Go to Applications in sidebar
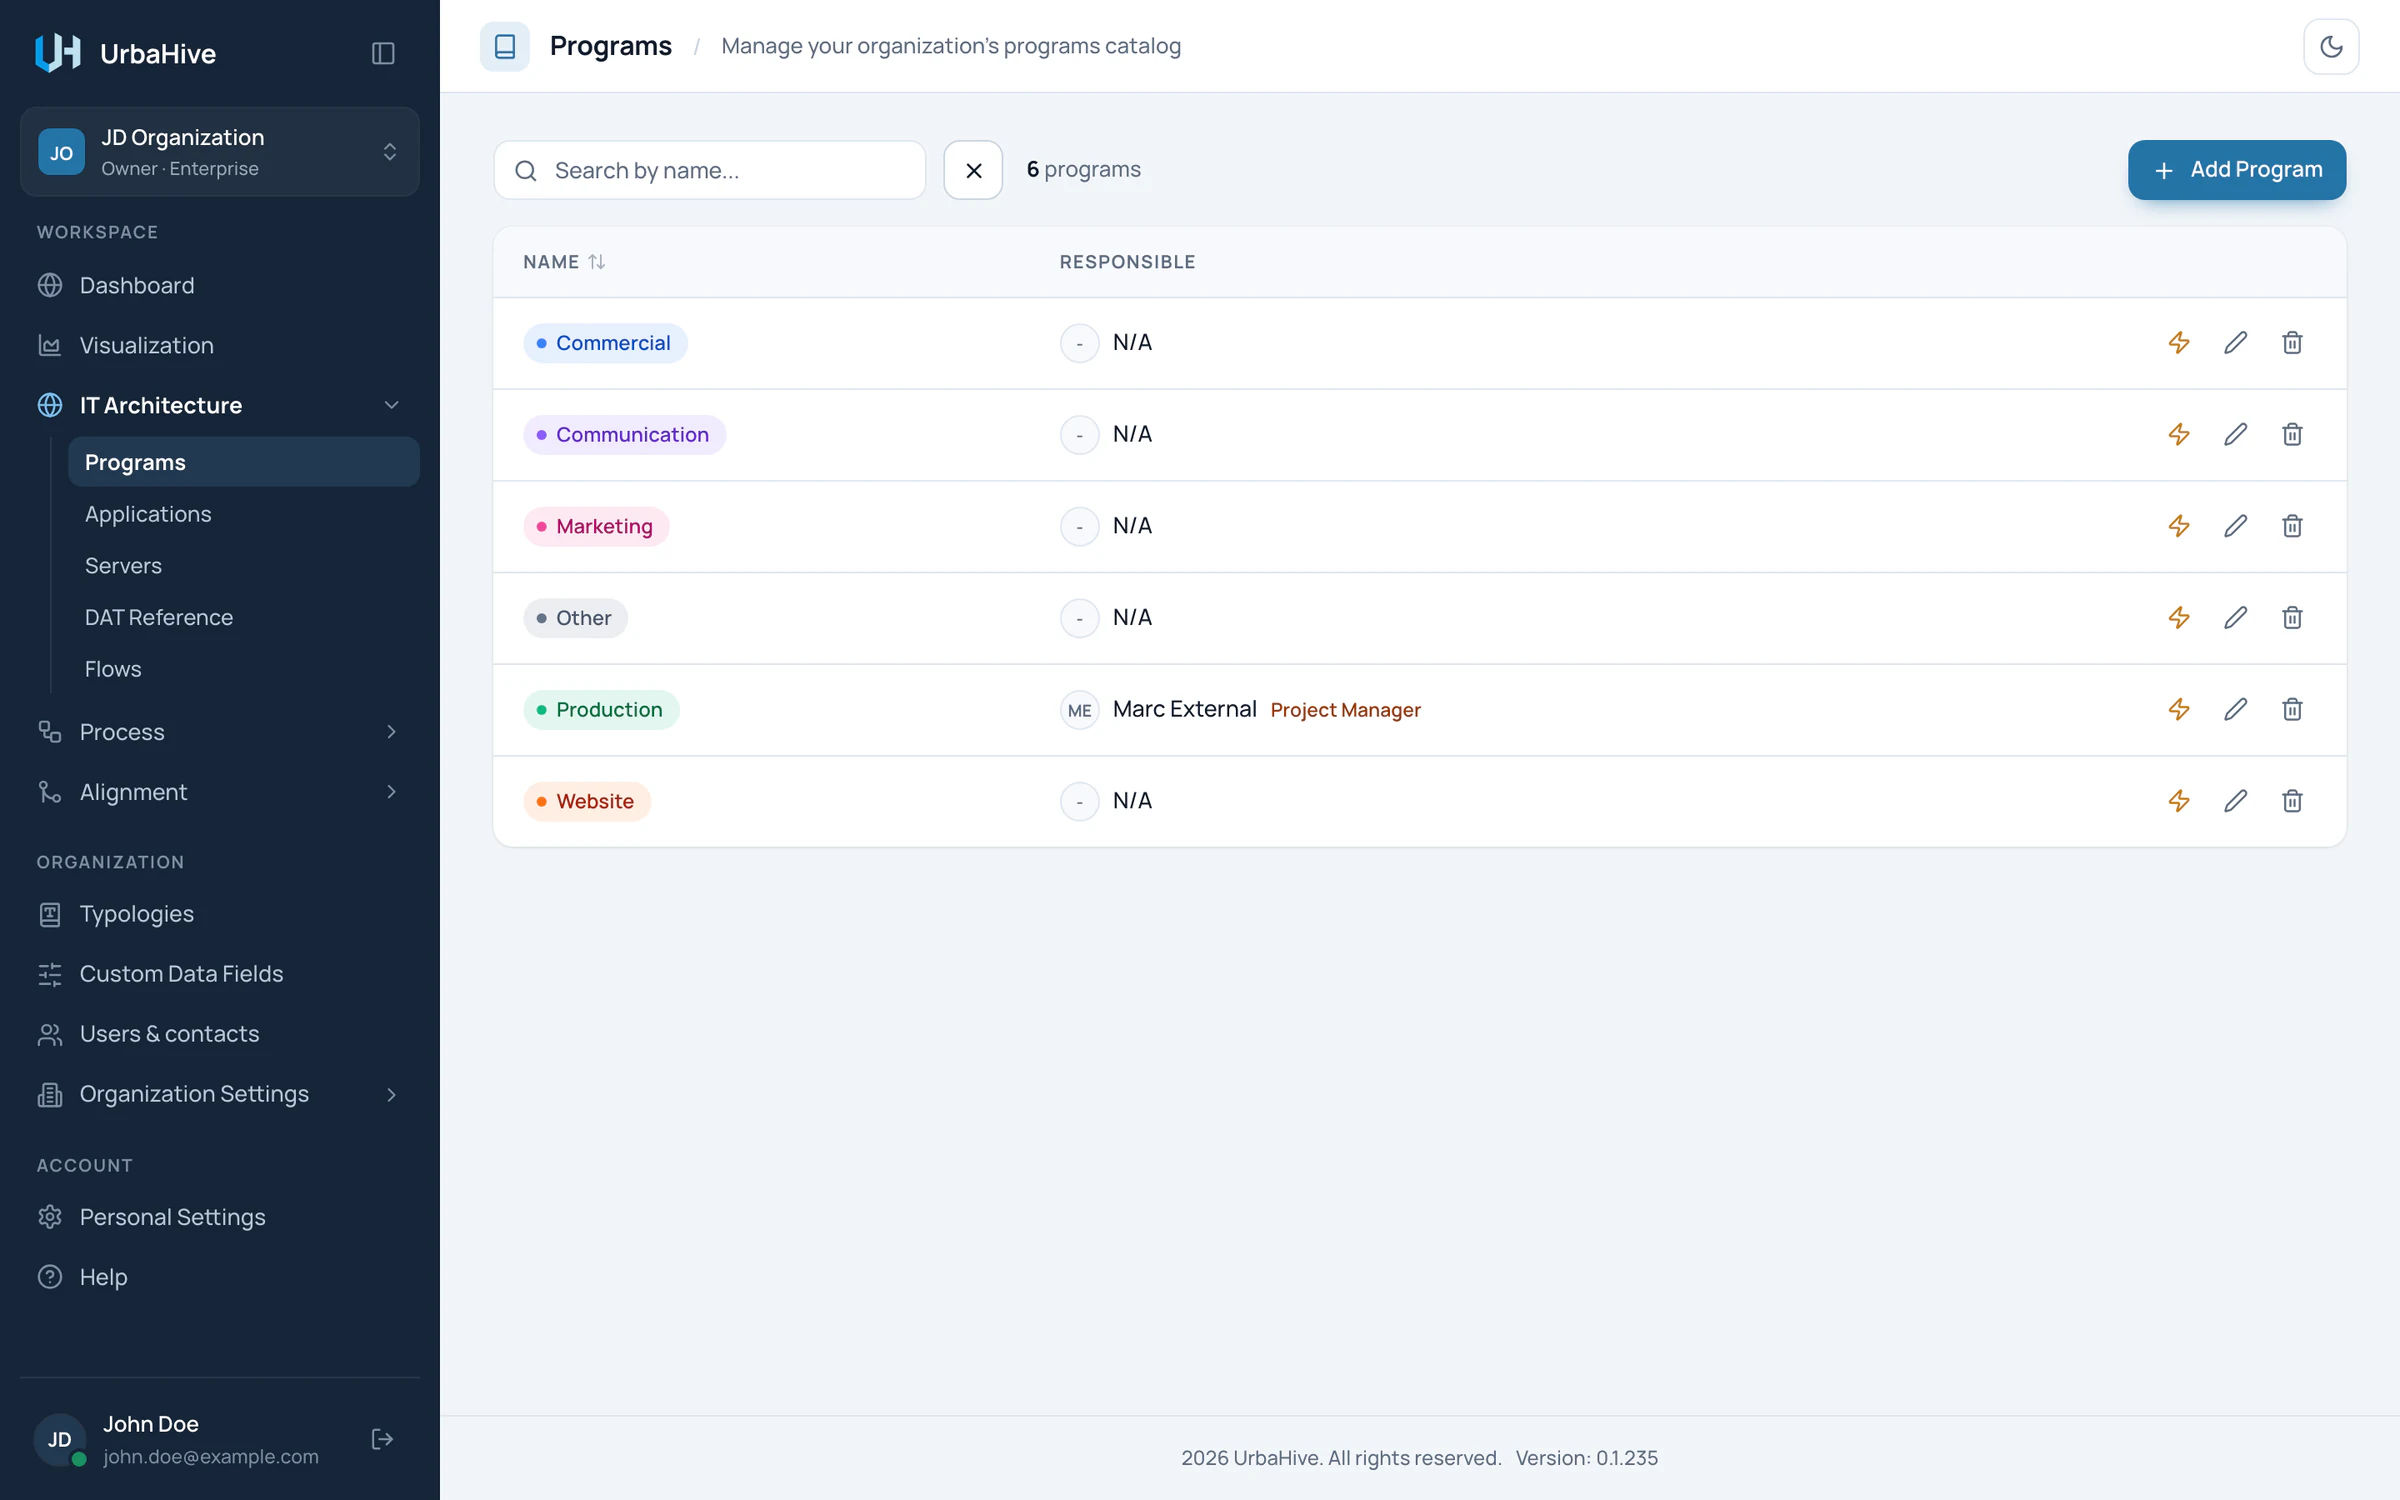 244,514
